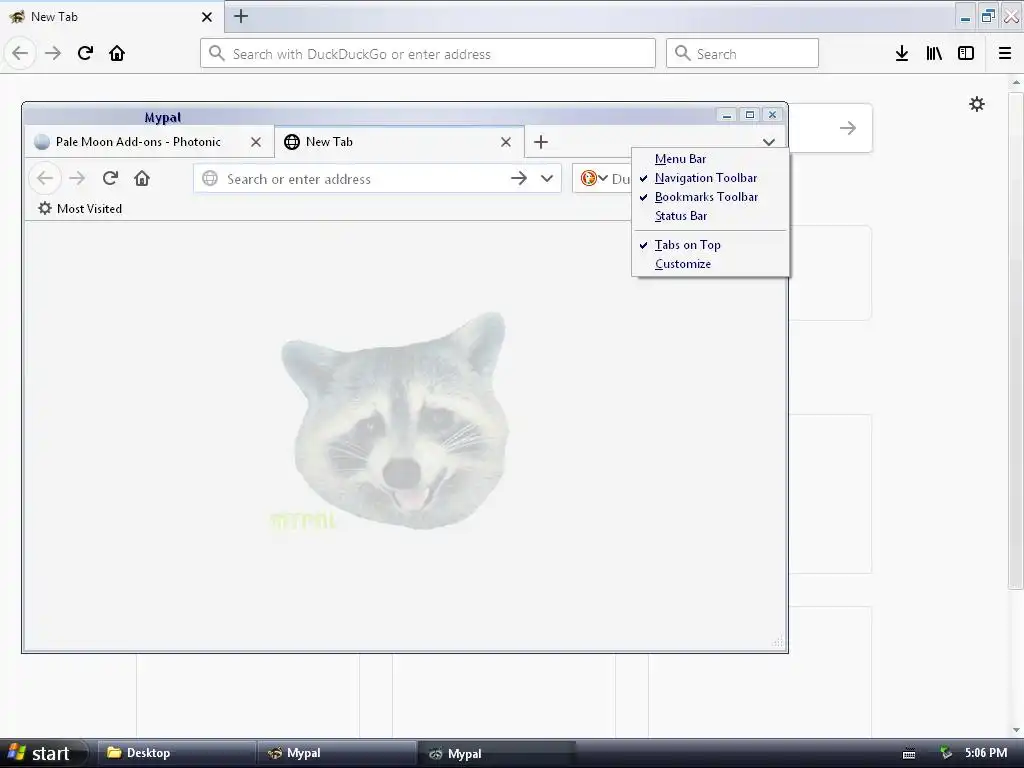The image size is (1024, 768).
Task: Open Downloads arrow icon in outer toolbar
Action: tap(902, 53)
